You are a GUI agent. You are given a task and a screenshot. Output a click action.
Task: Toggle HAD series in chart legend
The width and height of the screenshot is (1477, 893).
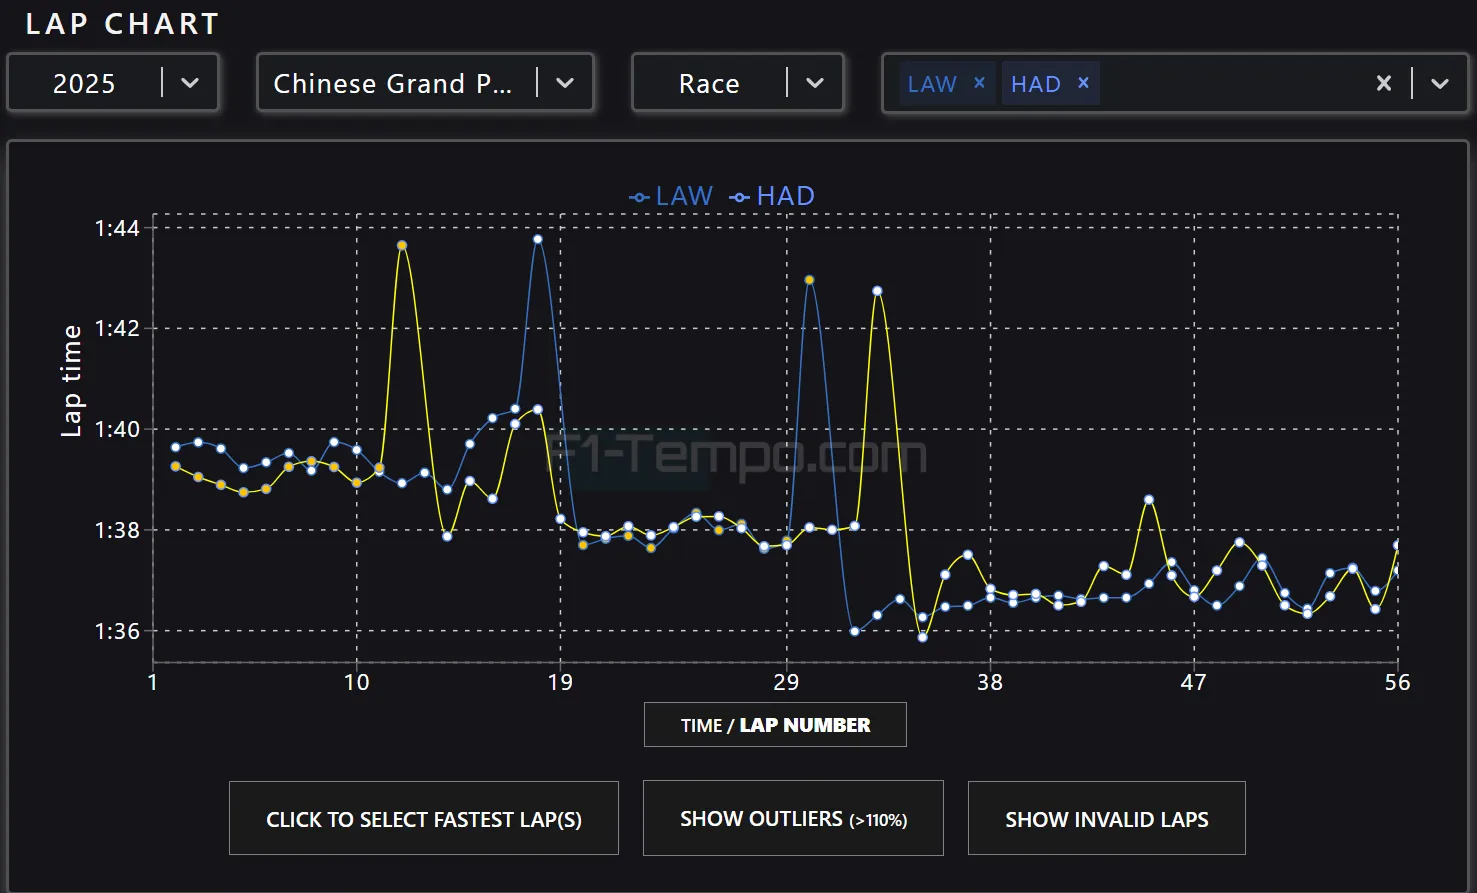click(x=773, y=196)
